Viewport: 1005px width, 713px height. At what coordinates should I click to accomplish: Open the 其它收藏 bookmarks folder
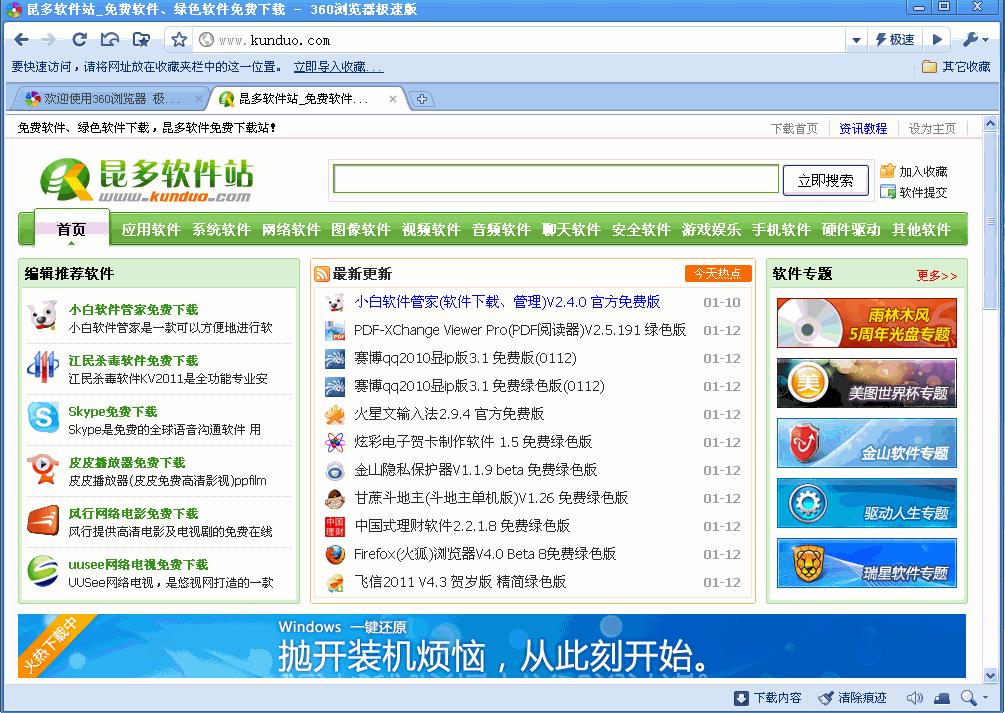coord(956,67)
